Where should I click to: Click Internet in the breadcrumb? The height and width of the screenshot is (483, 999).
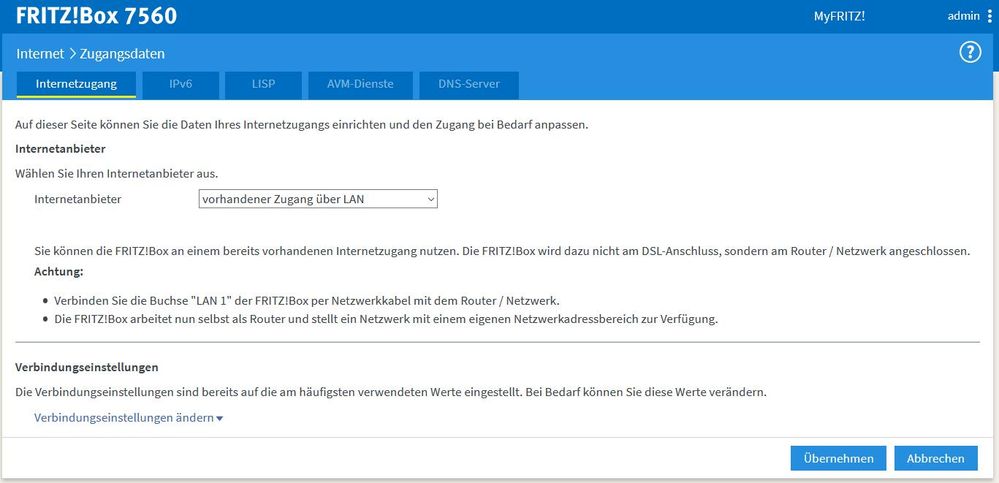(x=40, y=54)
